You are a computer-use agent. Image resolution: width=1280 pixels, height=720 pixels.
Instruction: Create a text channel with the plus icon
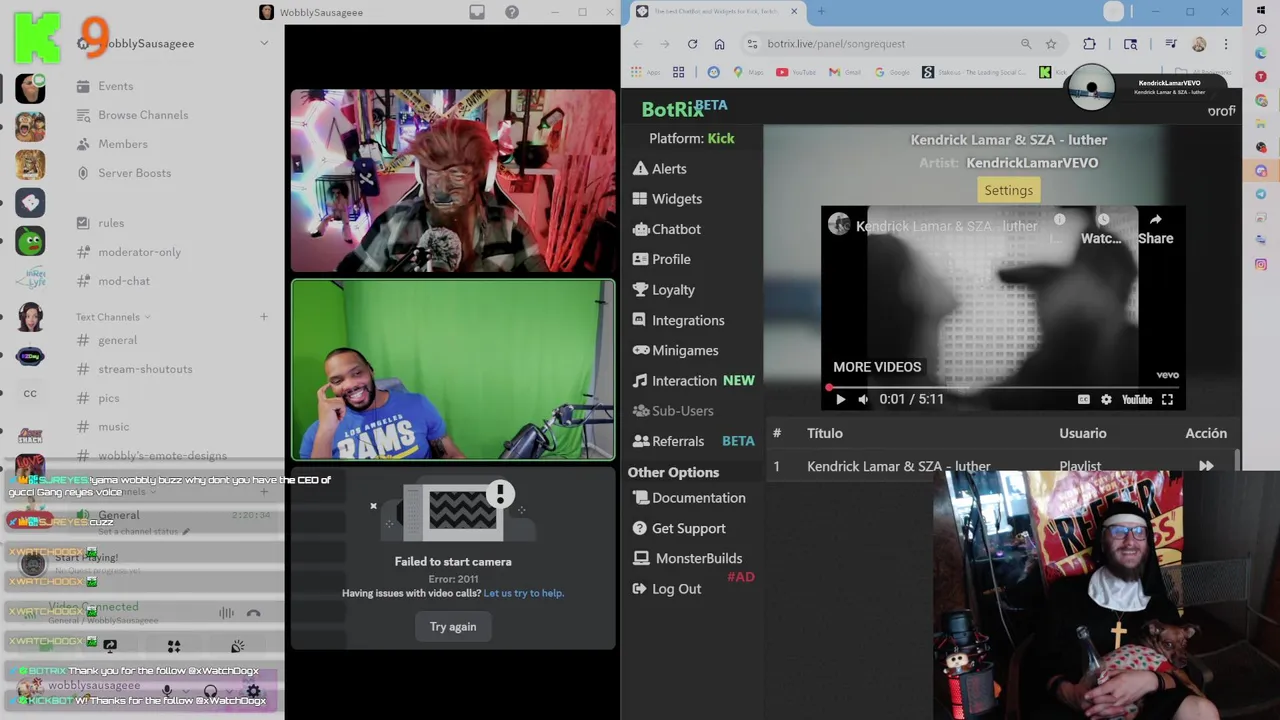264,317
